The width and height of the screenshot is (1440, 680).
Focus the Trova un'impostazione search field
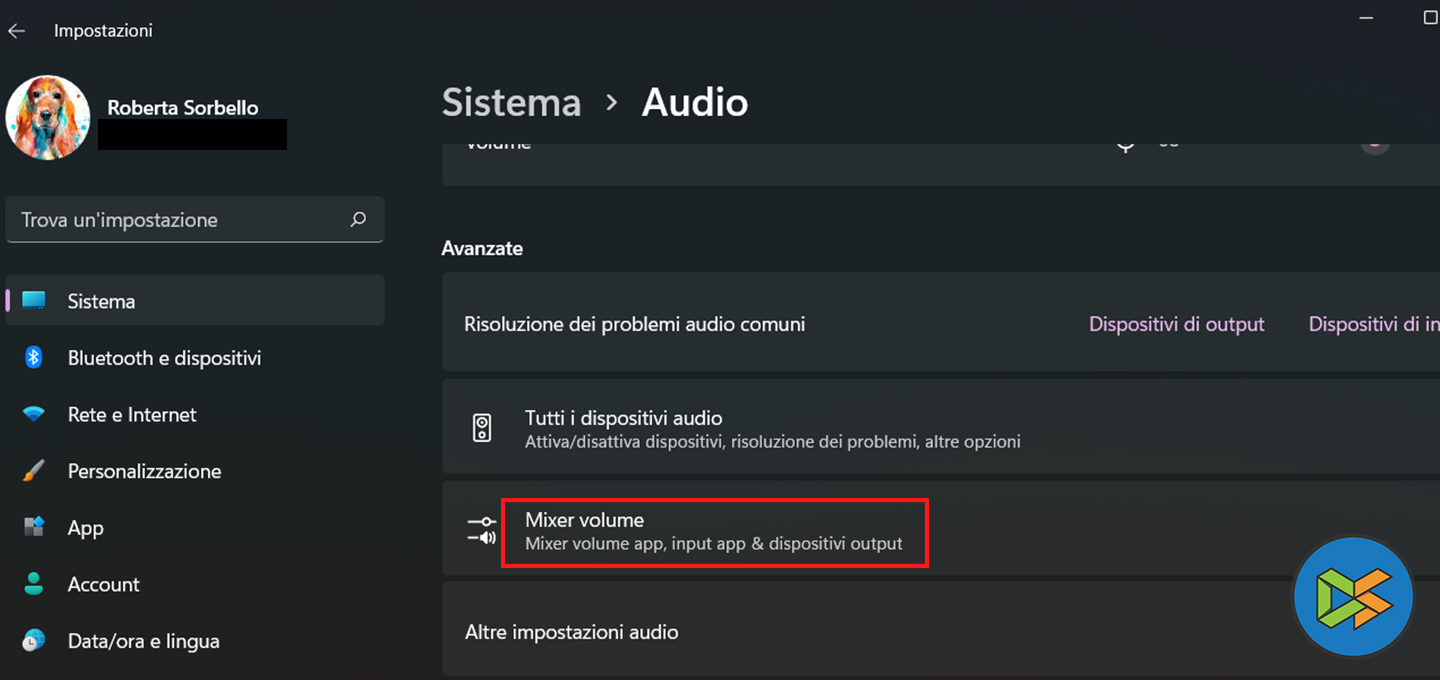coord(180,220)
